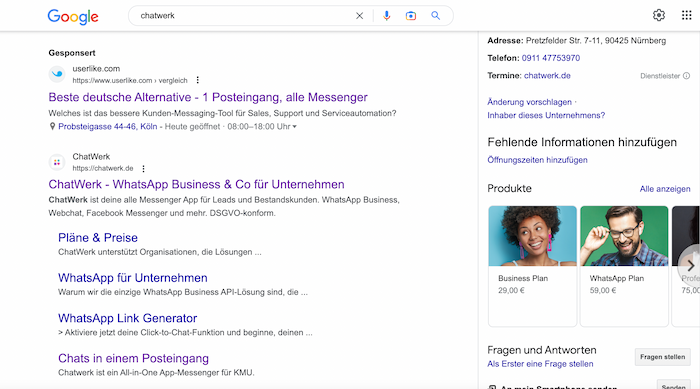Open the chatwerk.de Termine link
The width and height of the screenshot is (700, 389).
click(547, 76)
